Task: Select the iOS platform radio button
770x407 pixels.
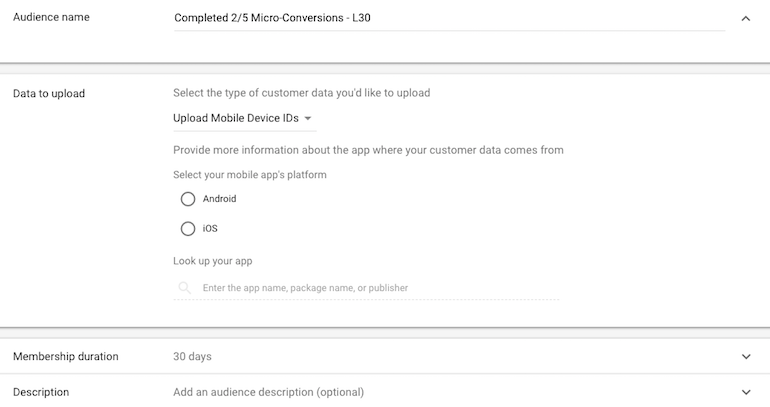Action: (188, 229)
